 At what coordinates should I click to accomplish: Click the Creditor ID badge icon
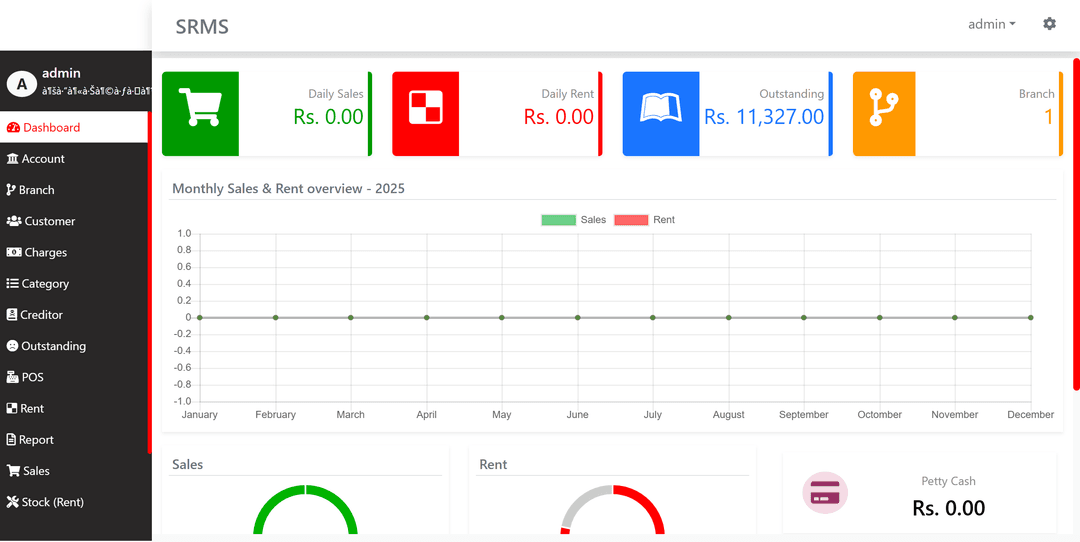(12, 315)
